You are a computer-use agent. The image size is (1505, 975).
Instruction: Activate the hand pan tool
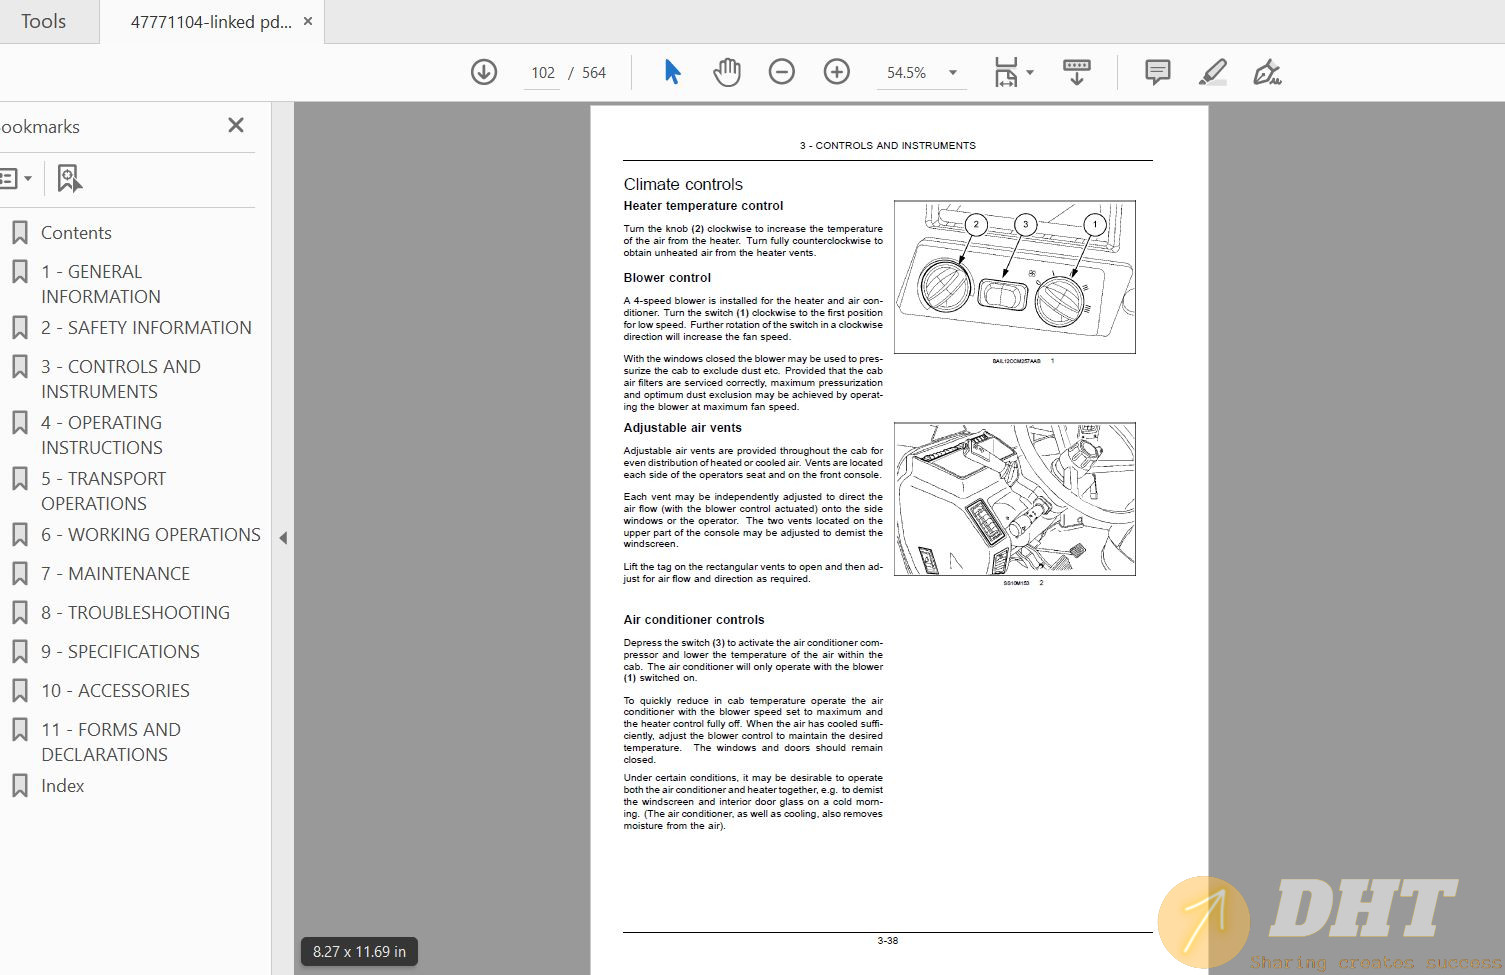click(x=727, y=72)
